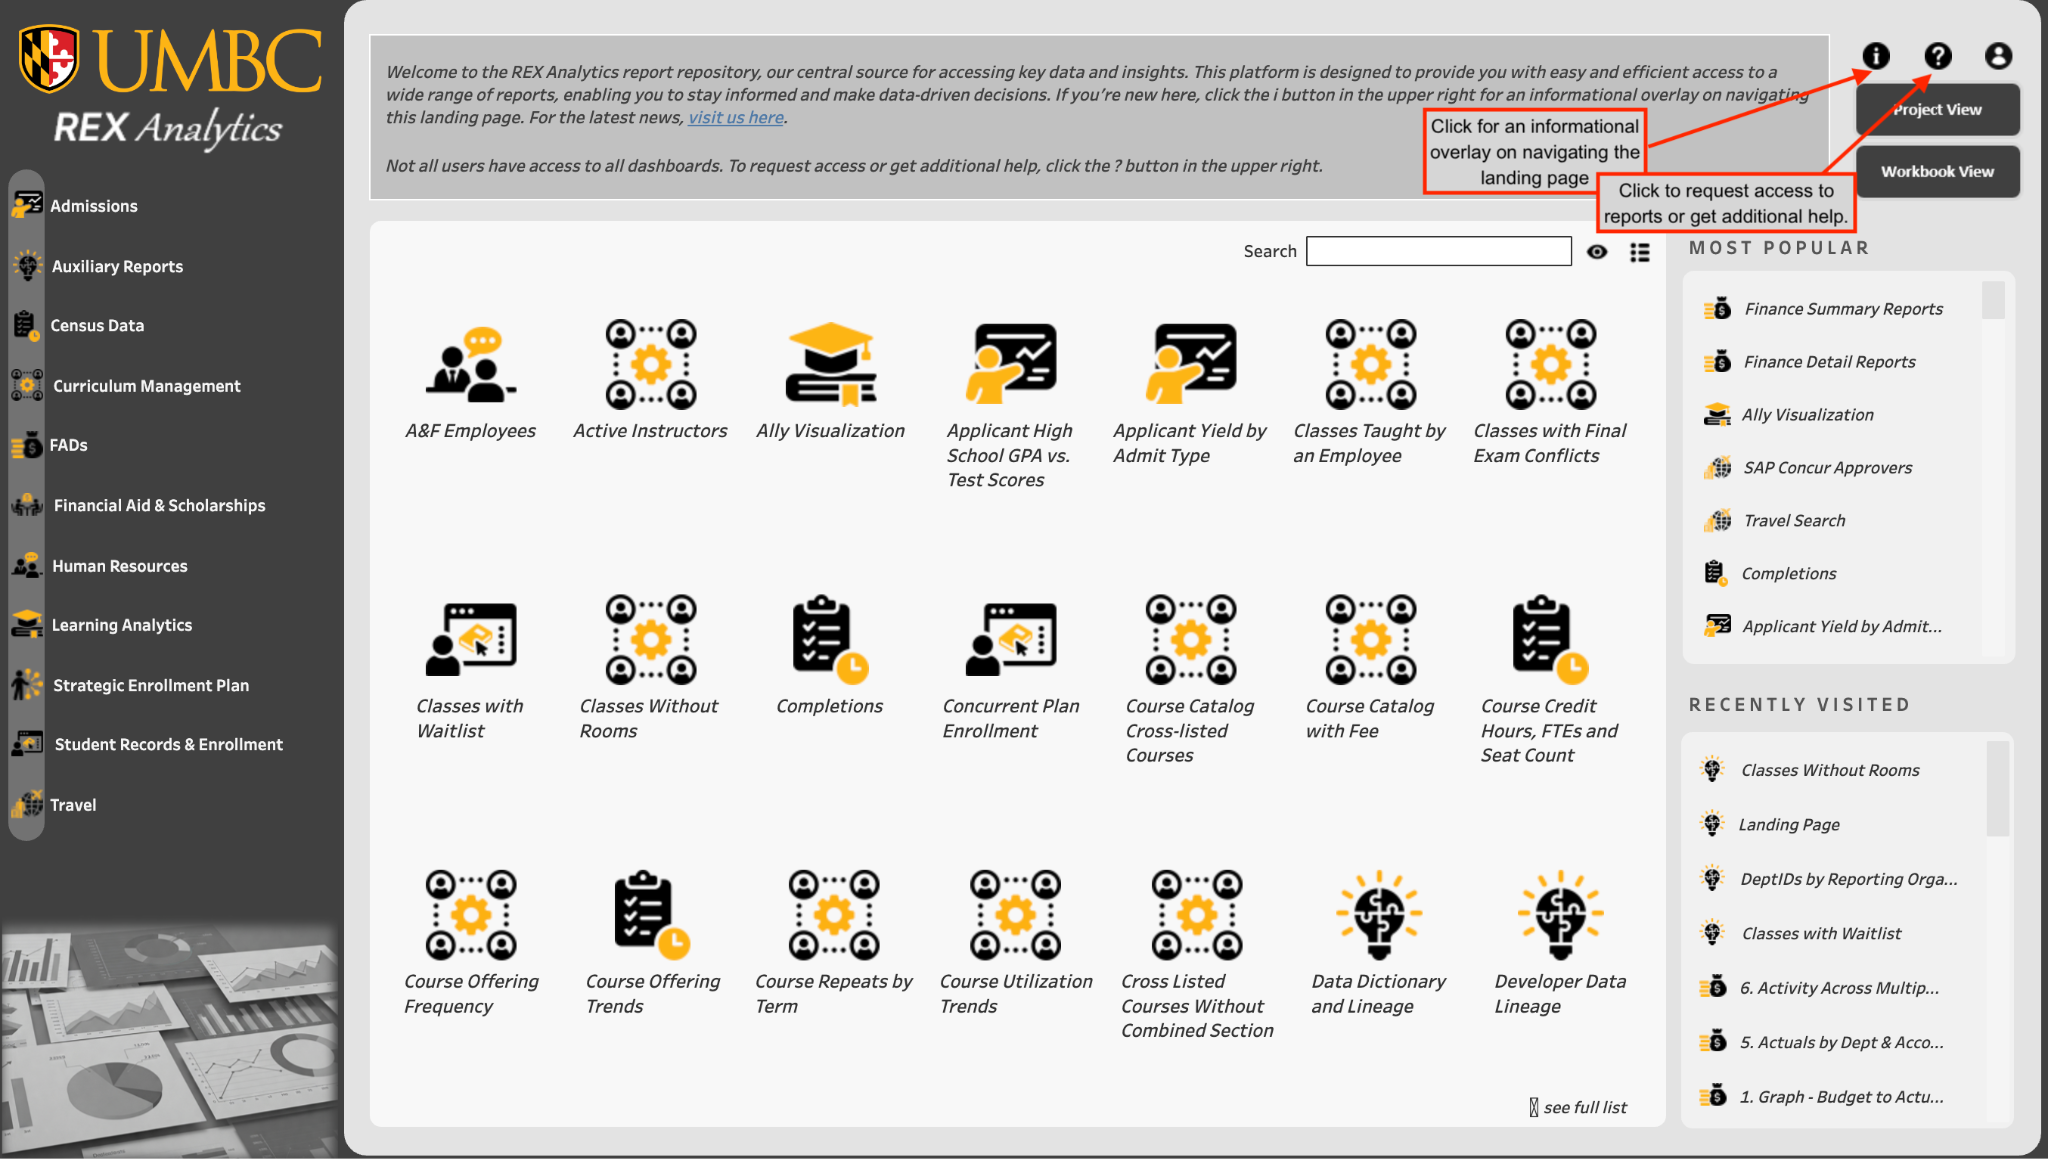Click the Workbook View button
Image resolution: width=2048 pixels, height=1159 pixels.
click(1937, 172)
